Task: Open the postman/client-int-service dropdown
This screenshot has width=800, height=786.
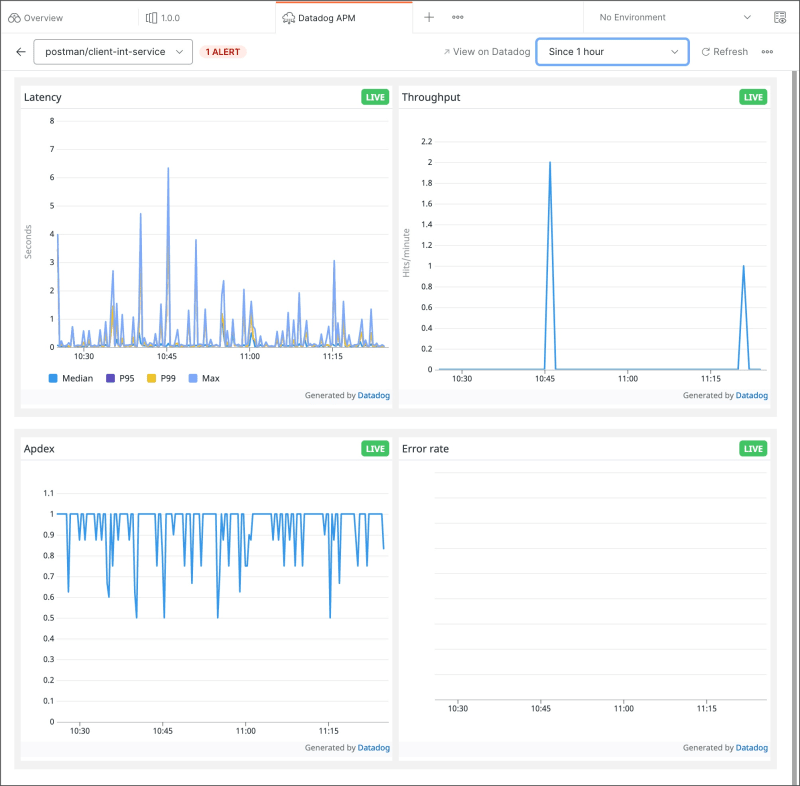Action: click(x=112, y=51)
